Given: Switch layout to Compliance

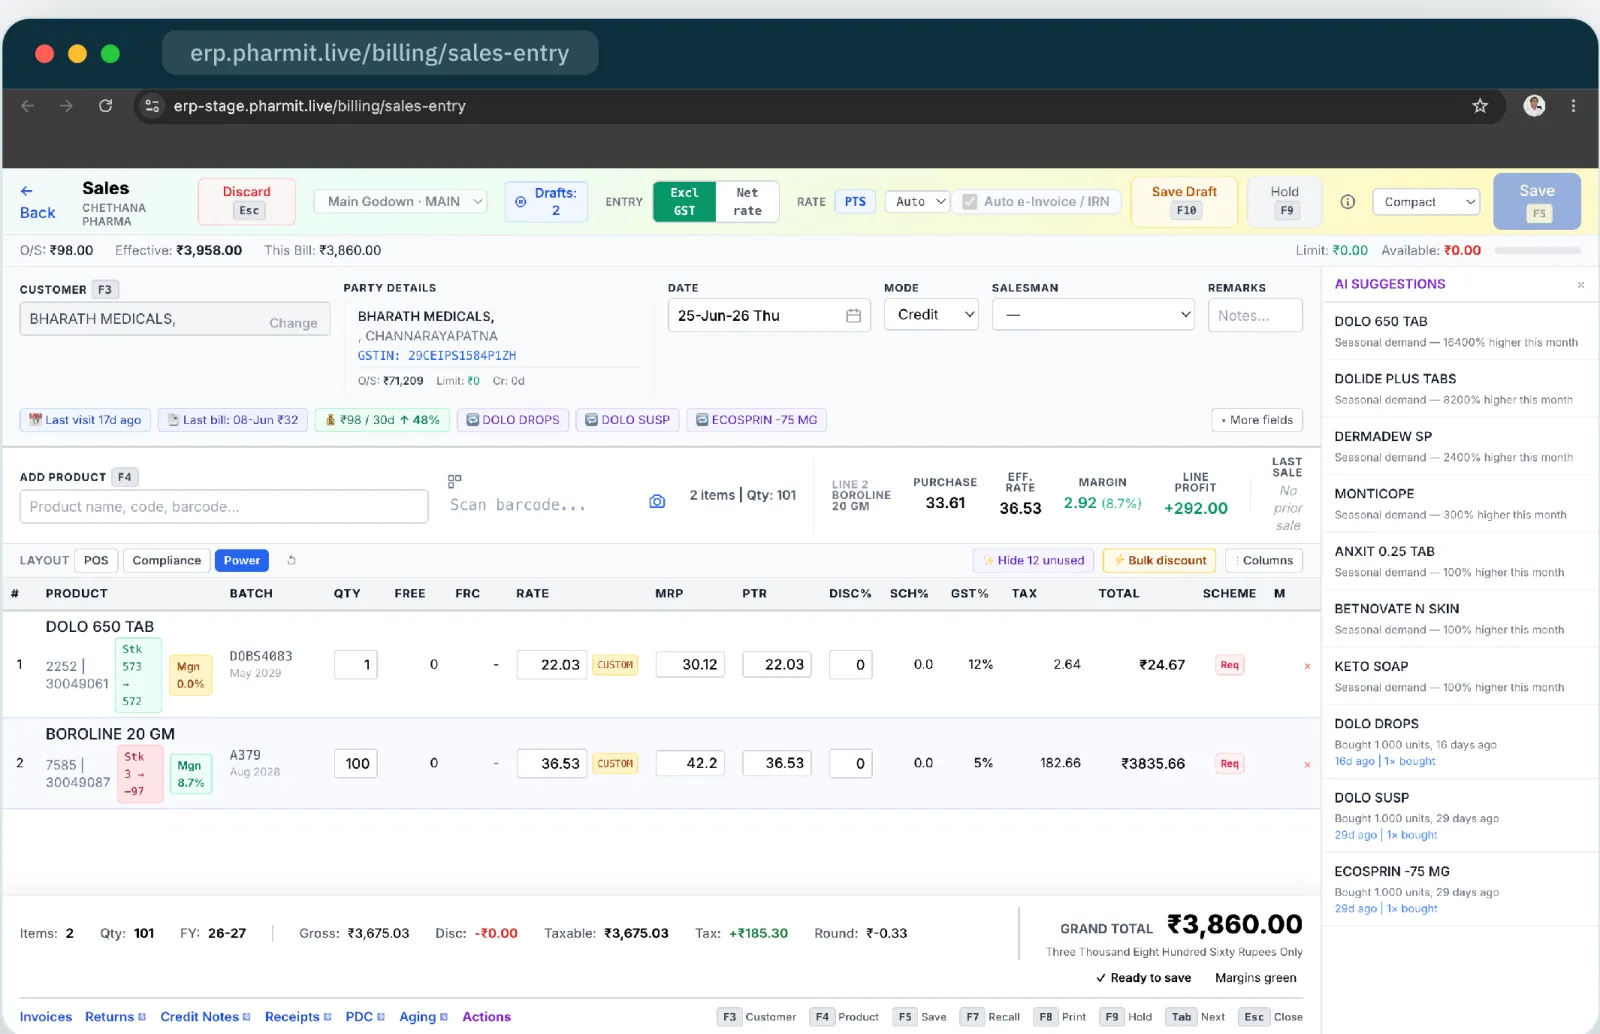Looking at the screenshot, I should 167,560.
